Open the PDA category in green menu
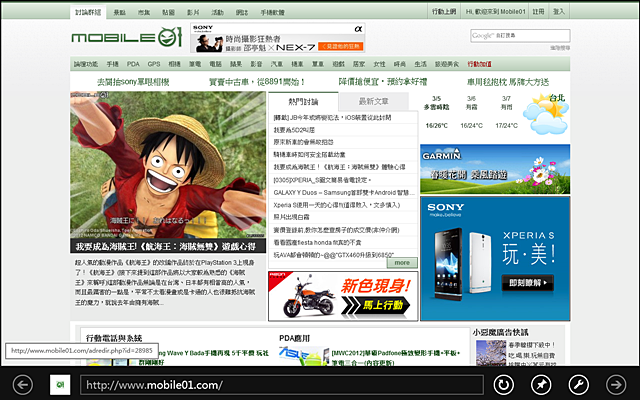The height and width of the screenshot is (400, 640). [x=133, y=64]
